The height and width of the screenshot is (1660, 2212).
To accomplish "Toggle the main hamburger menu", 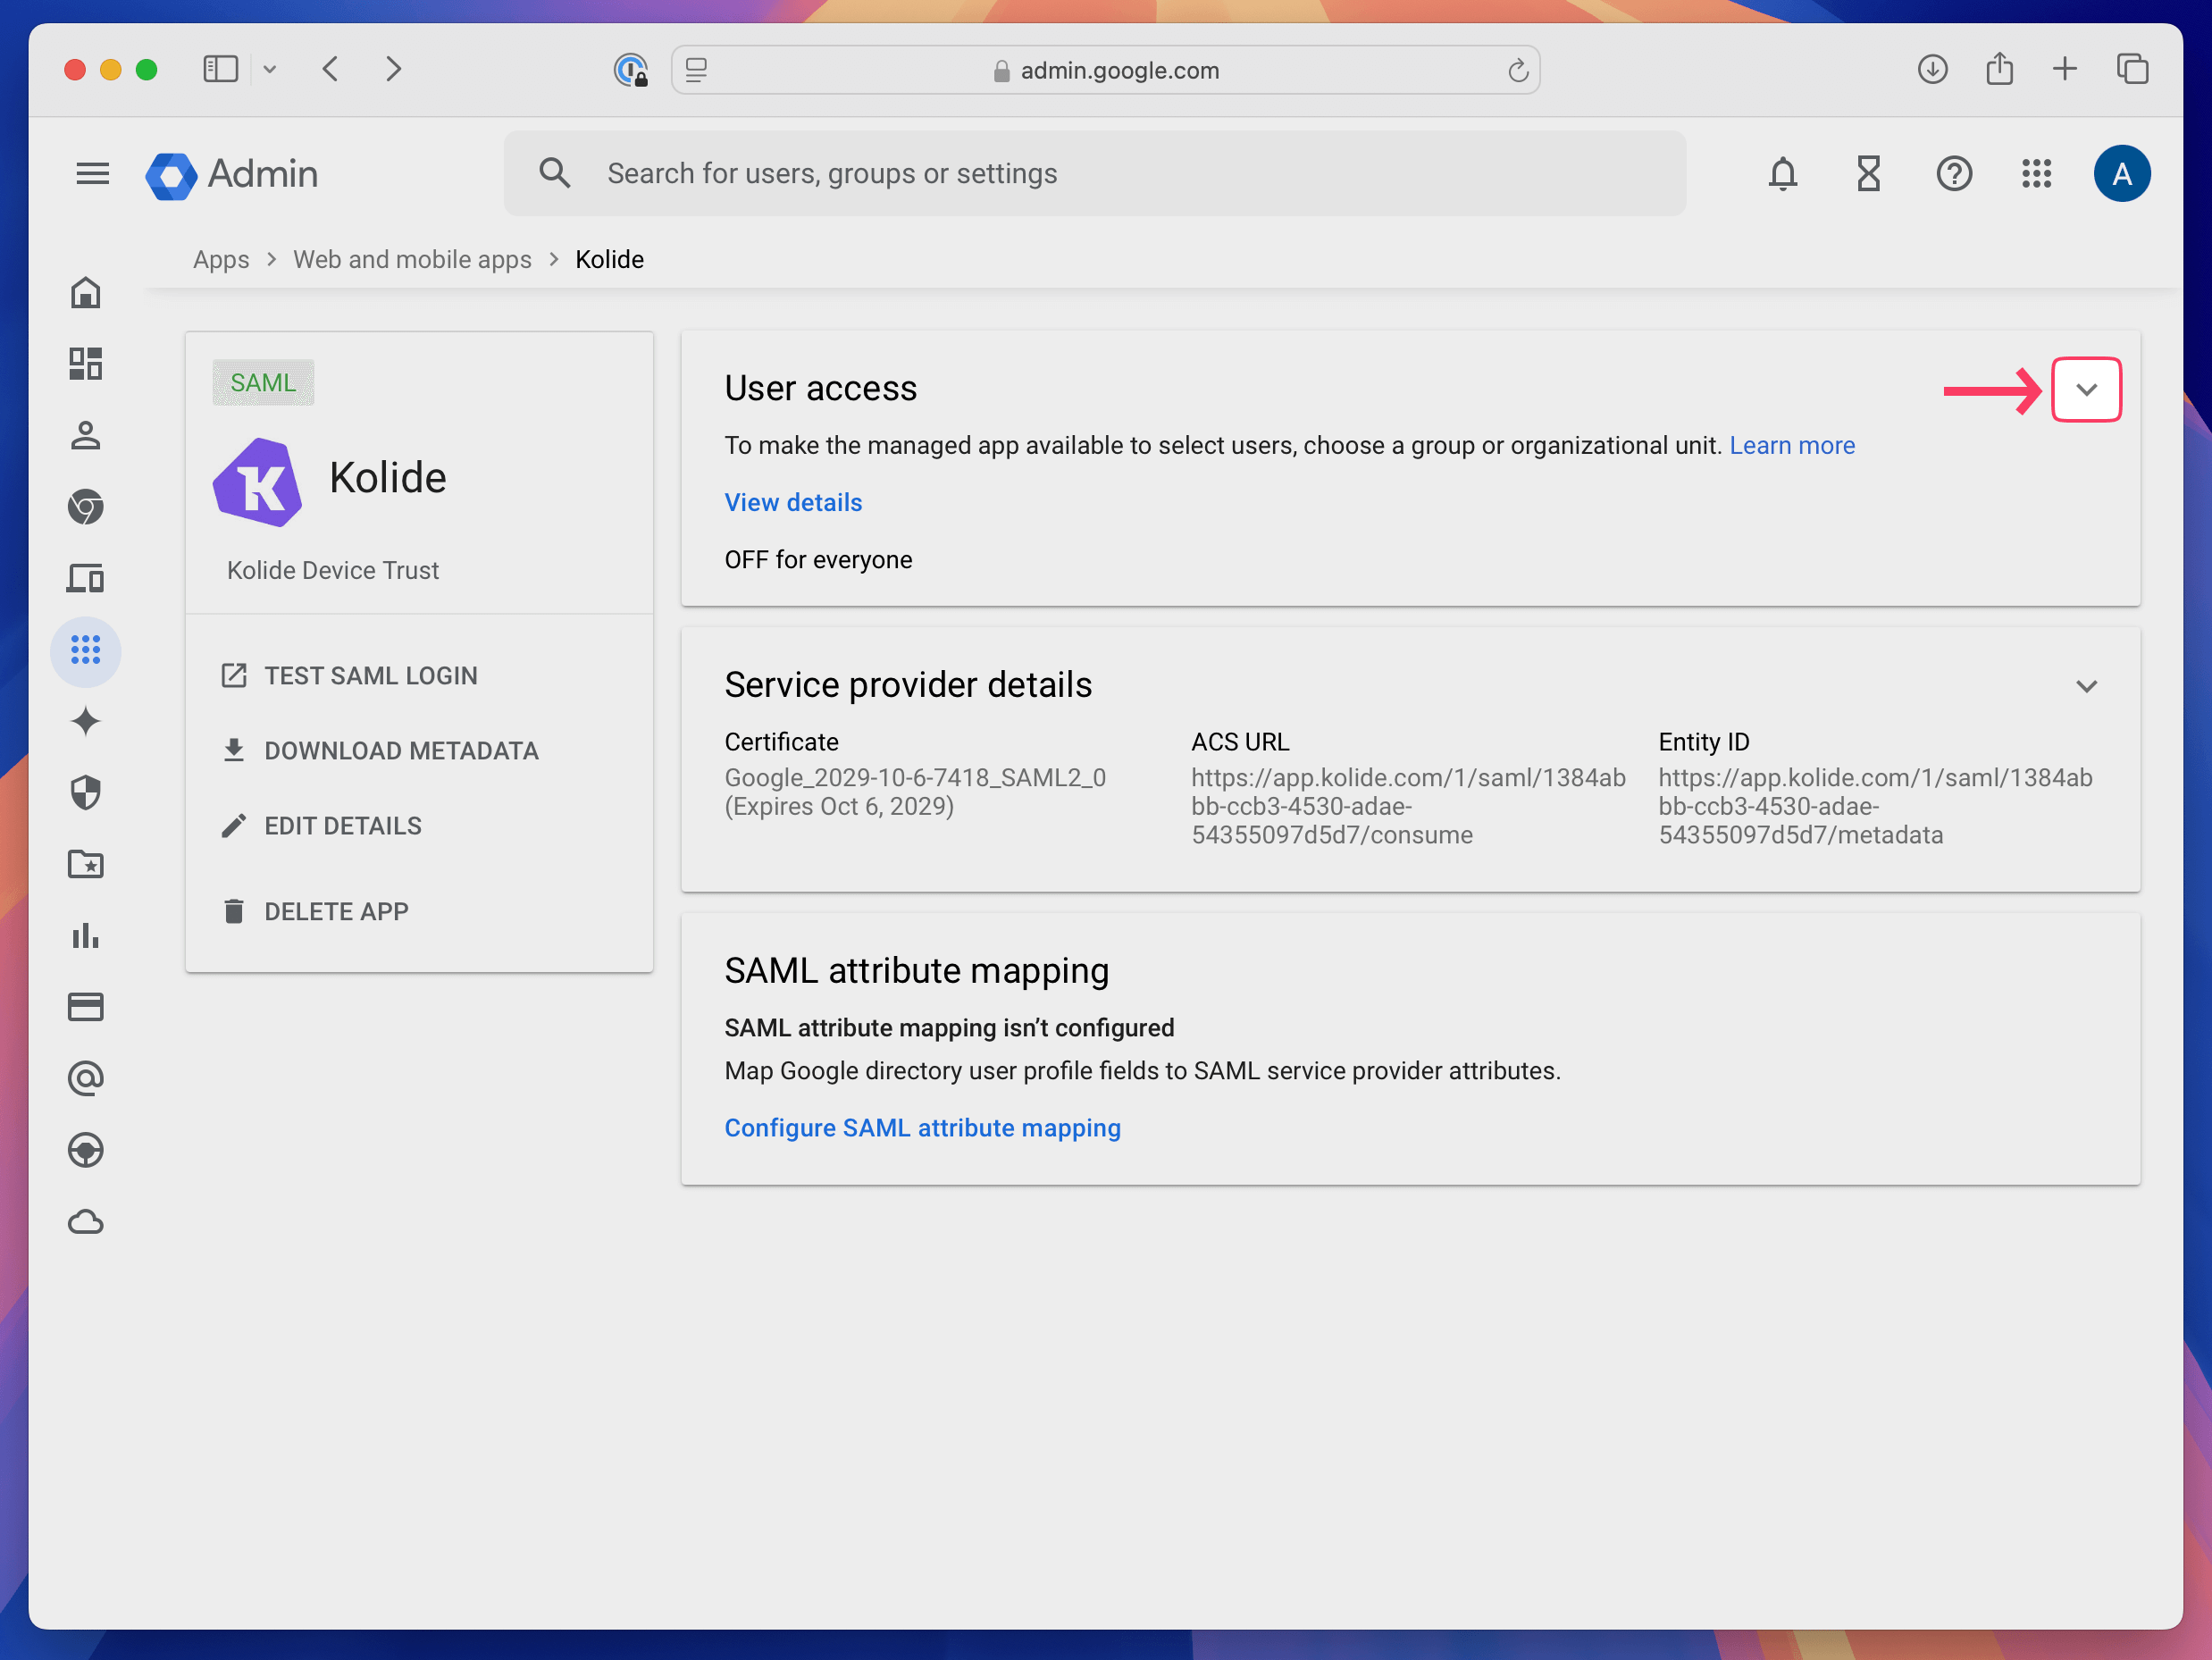I will 93,174.
